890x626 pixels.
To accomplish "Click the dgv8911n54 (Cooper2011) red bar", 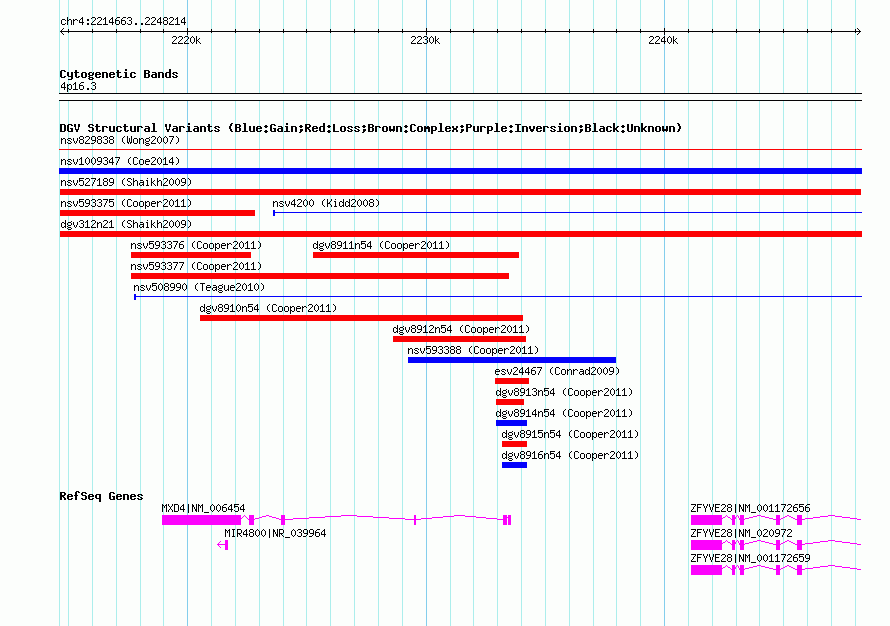I will (x=415, y=255).
